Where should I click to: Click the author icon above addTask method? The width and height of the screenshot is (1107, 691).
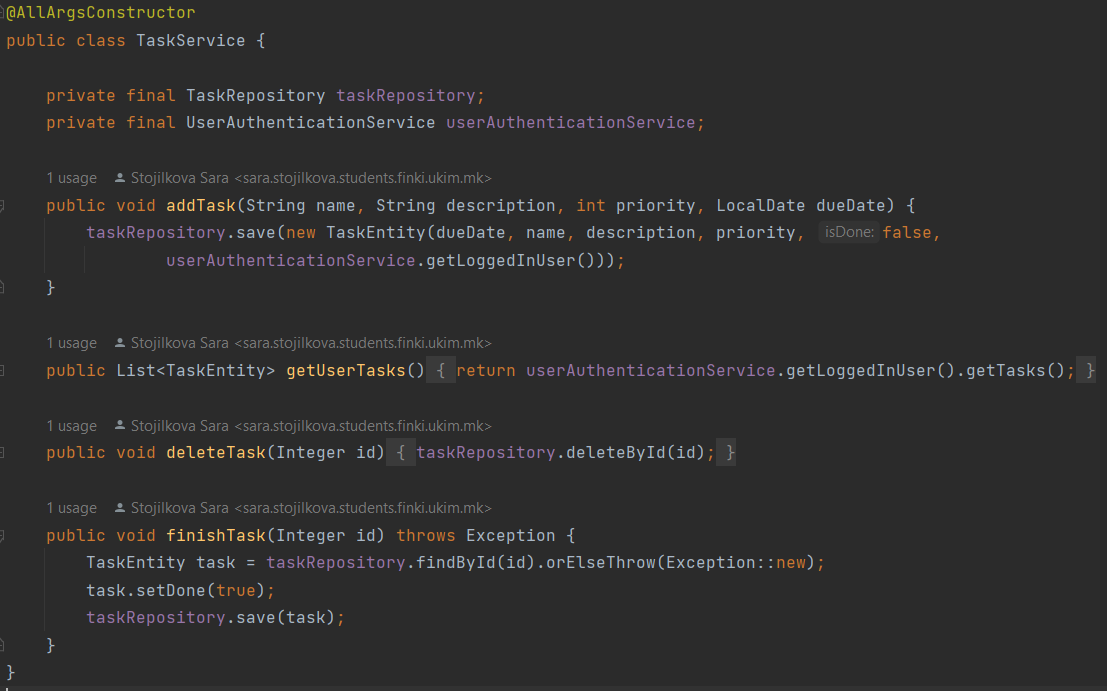pyautogui.click(x=120, y=178)
